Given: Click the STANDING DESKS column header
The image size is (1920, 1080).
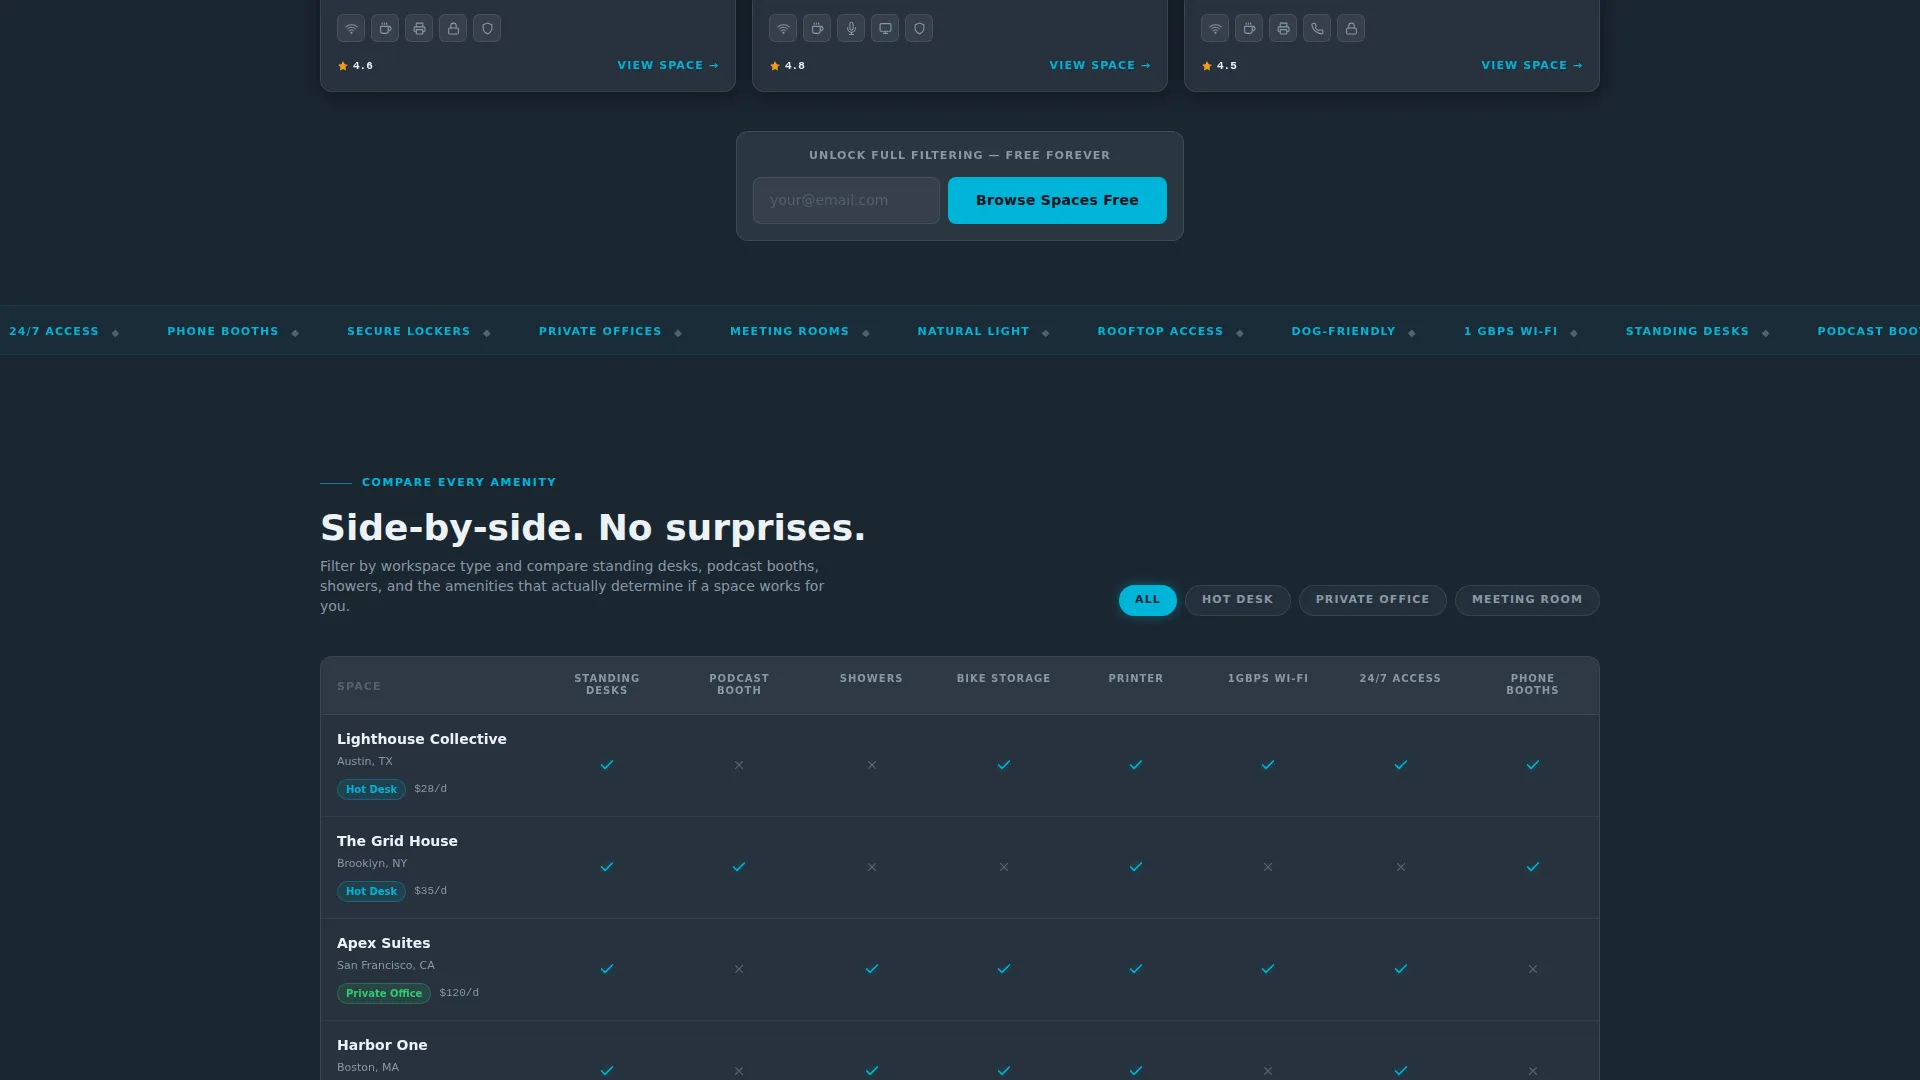Looking at the screenshot, I should [x=607, y=684].
